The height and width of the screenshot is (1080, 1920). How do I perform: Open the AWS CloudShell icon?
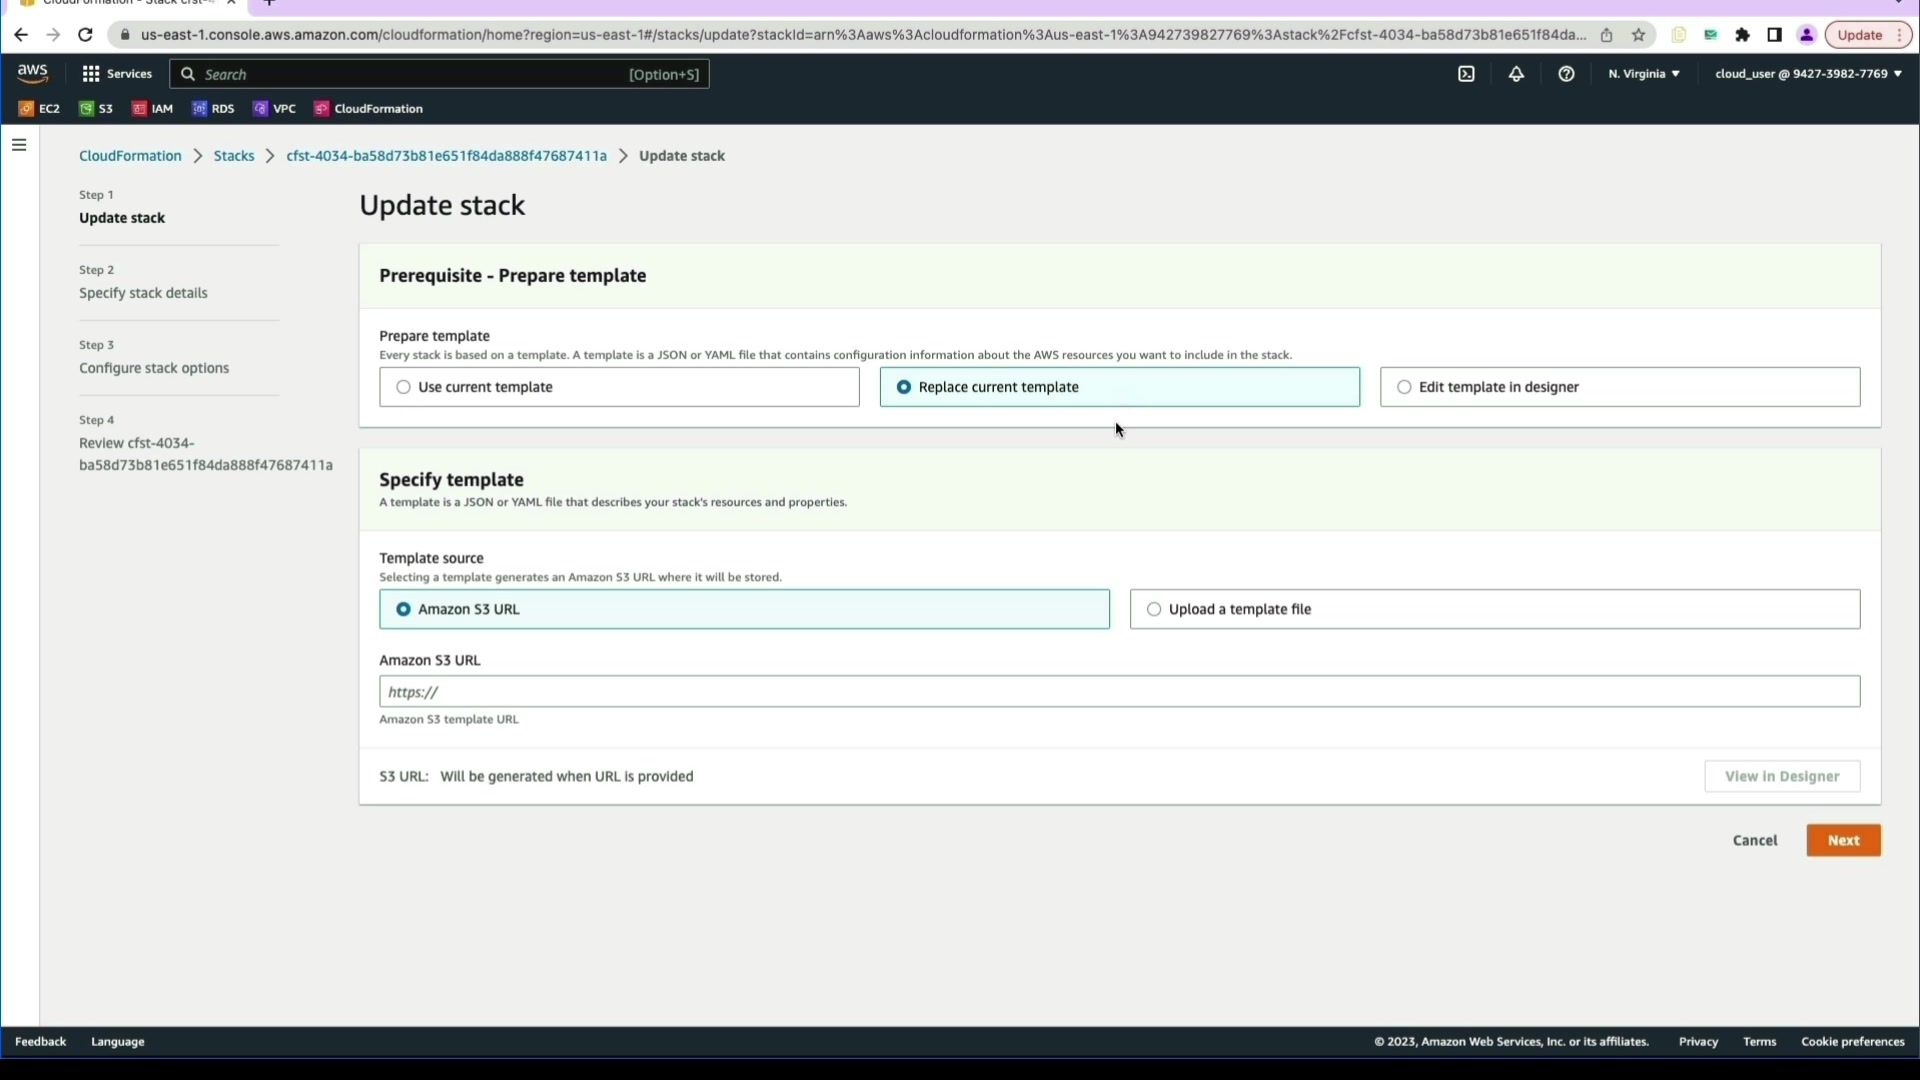[1466, 74]
